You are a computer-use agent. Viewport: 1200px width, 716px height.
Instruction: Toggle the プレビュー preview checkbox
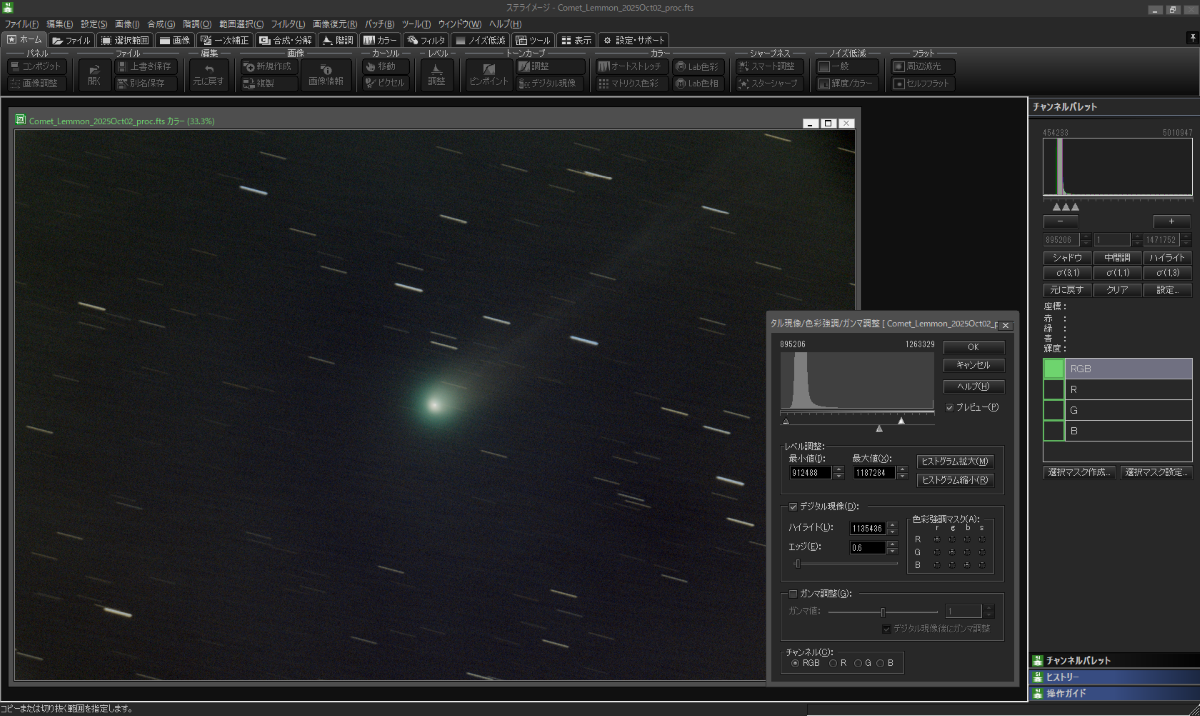pyautogui.click(x=950, y=407)
